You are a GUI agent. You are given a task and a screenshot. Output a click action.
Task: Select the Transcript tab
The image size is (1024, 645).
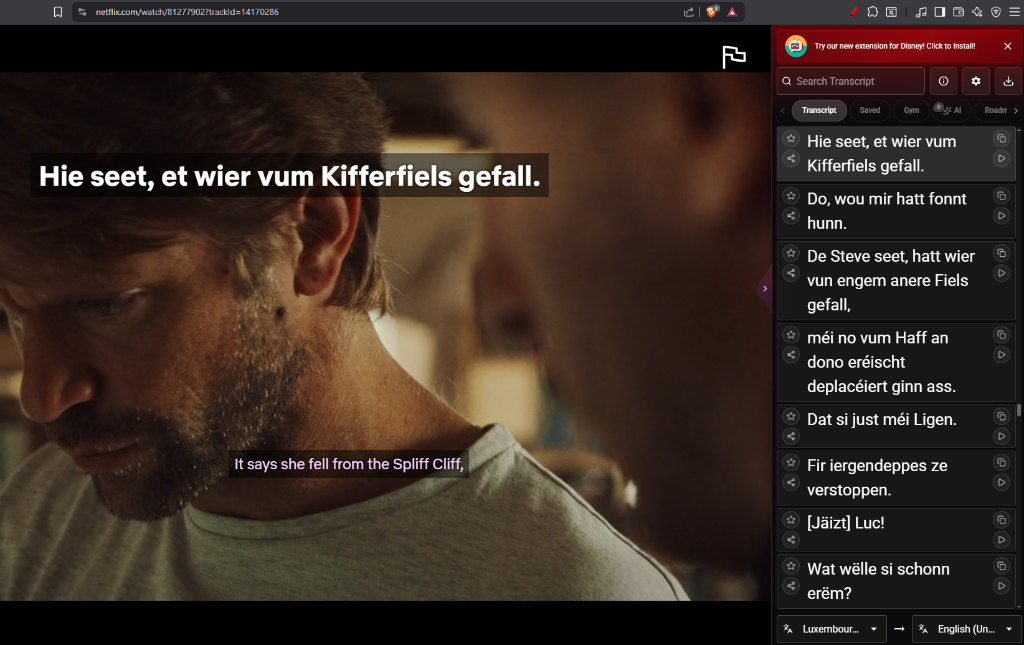click(x=819, y=110)
